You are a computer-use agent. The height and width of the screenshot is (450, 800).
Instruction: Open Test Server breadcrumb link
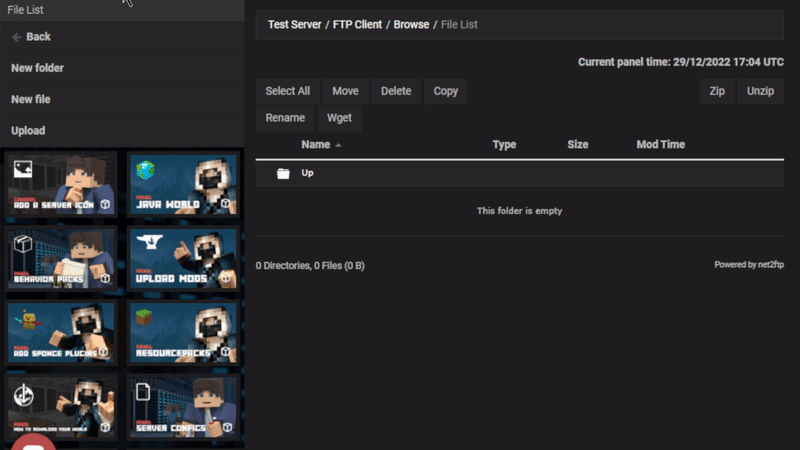tap(294, 24)
